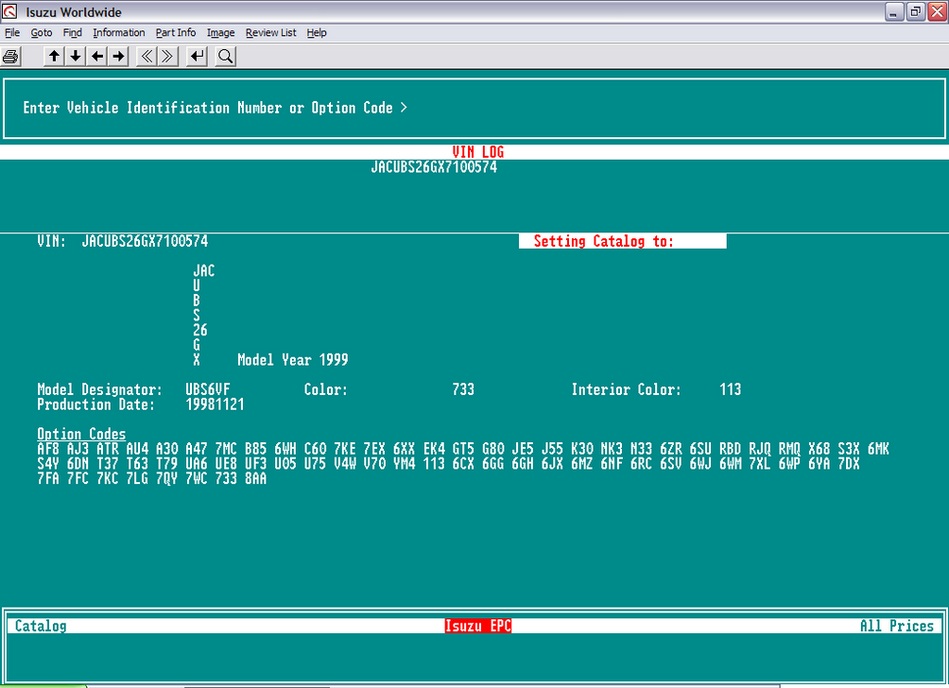The image size is (949, 688).
Task: Click the Interior Color value 113
Action: click(x=730, y=390)
